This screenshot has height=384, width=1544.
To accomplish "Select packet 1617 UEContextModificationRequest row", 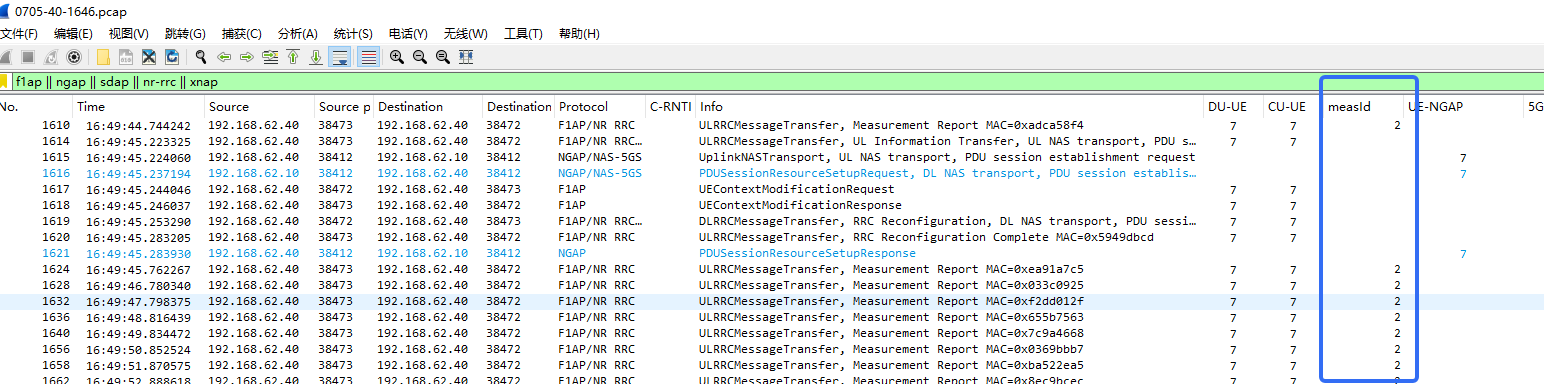I will point(772,190).
